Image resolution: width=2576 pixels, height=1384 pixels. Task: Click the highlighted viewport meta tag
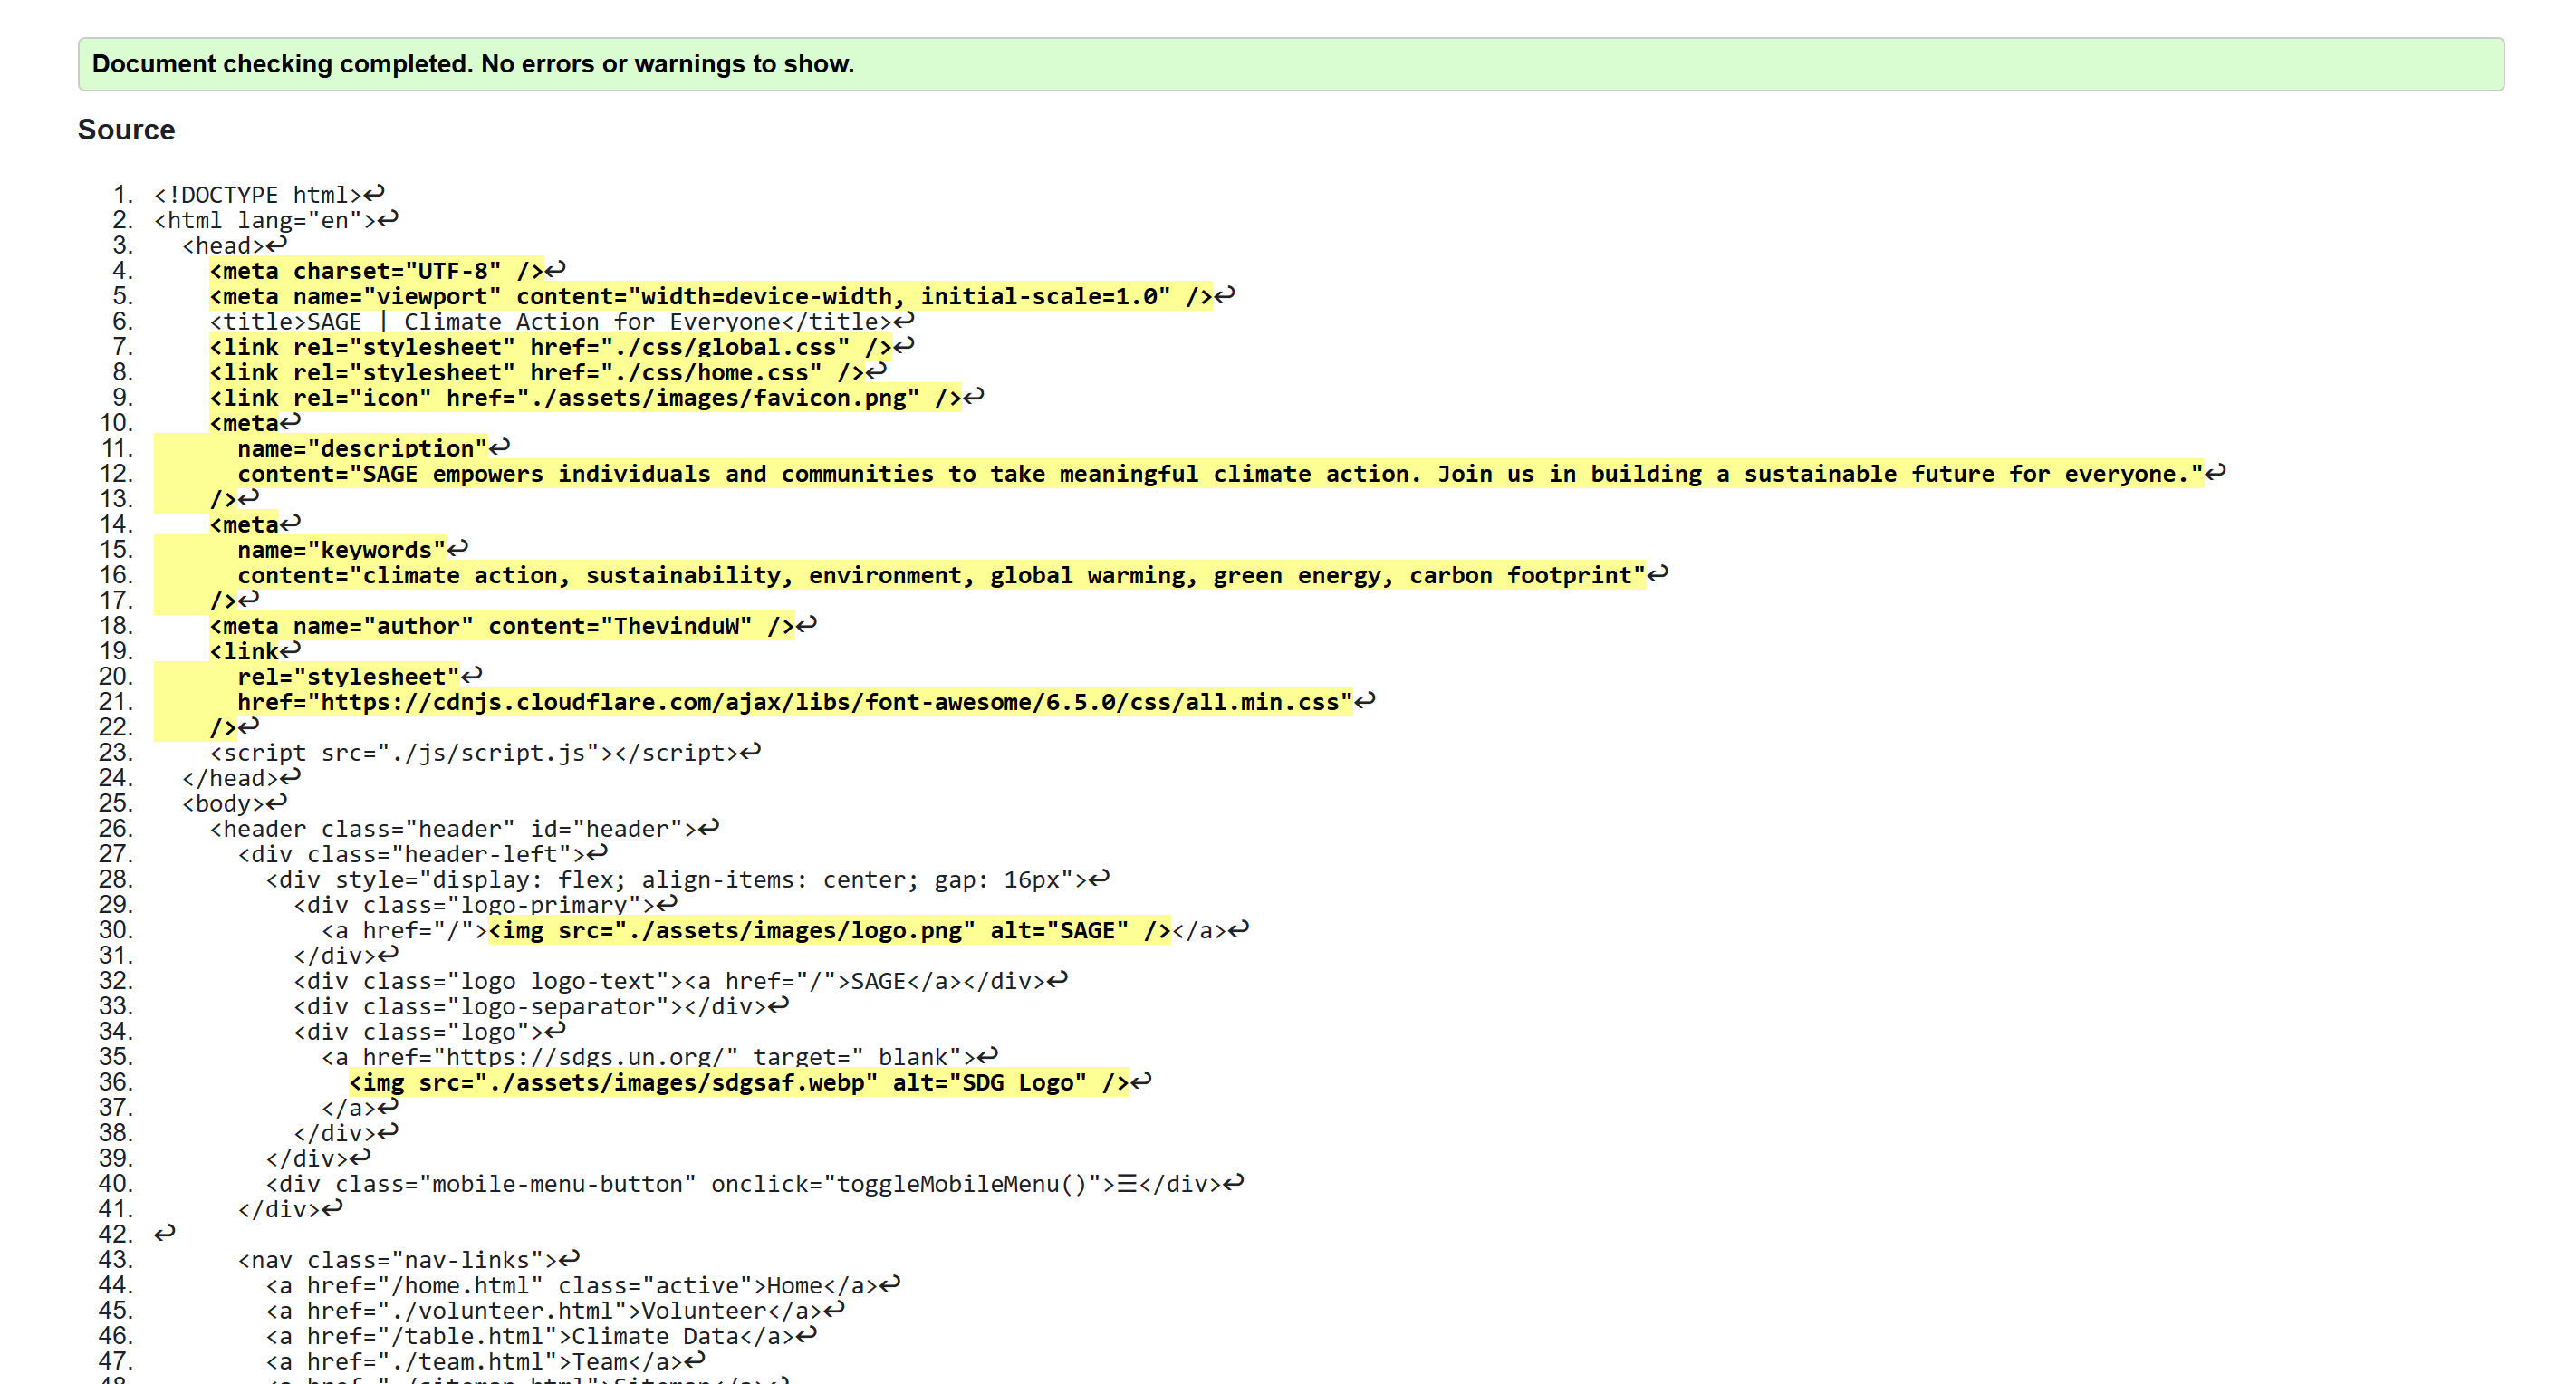click(700, 296)
